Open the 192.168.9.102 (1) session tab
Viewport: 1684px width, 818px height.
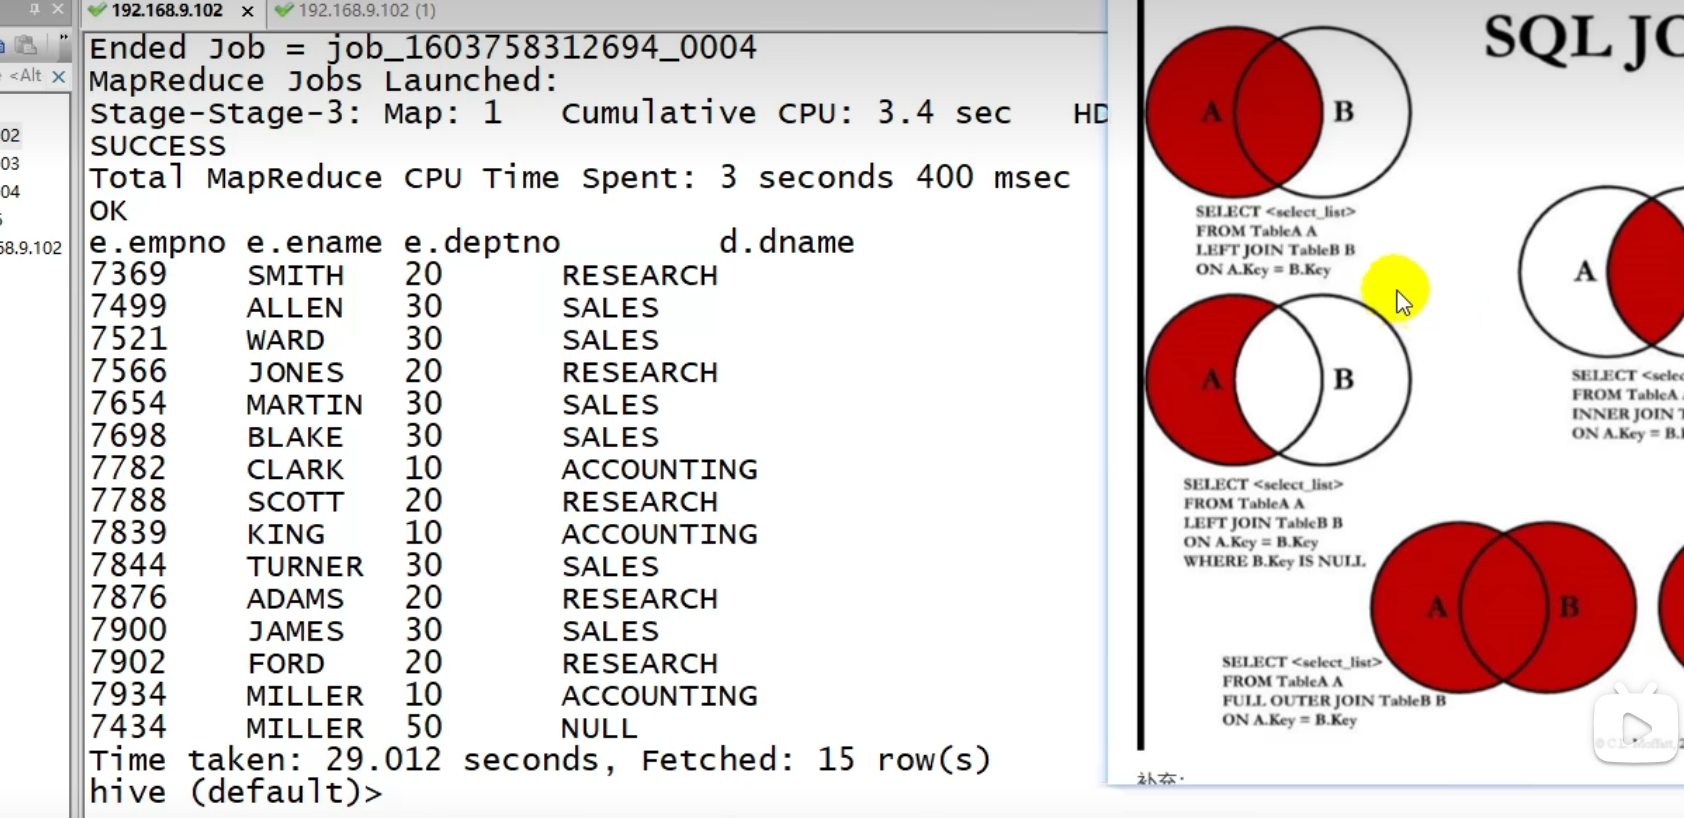click(366, 11)
